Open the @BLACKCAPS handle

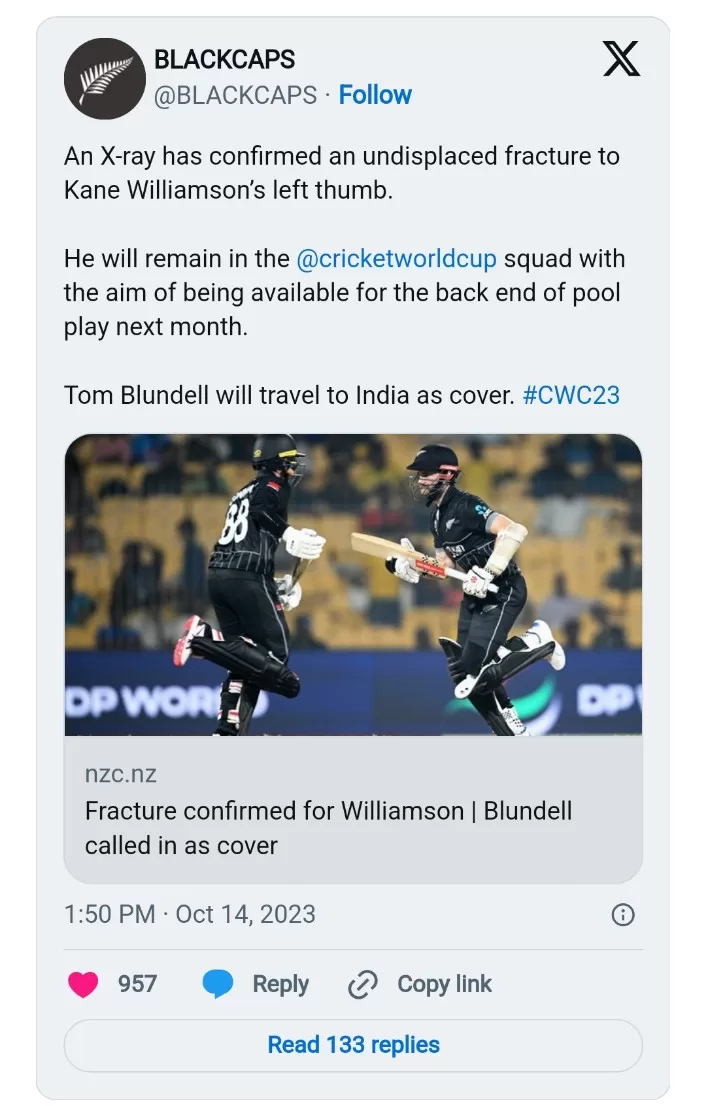click(236, 95)
